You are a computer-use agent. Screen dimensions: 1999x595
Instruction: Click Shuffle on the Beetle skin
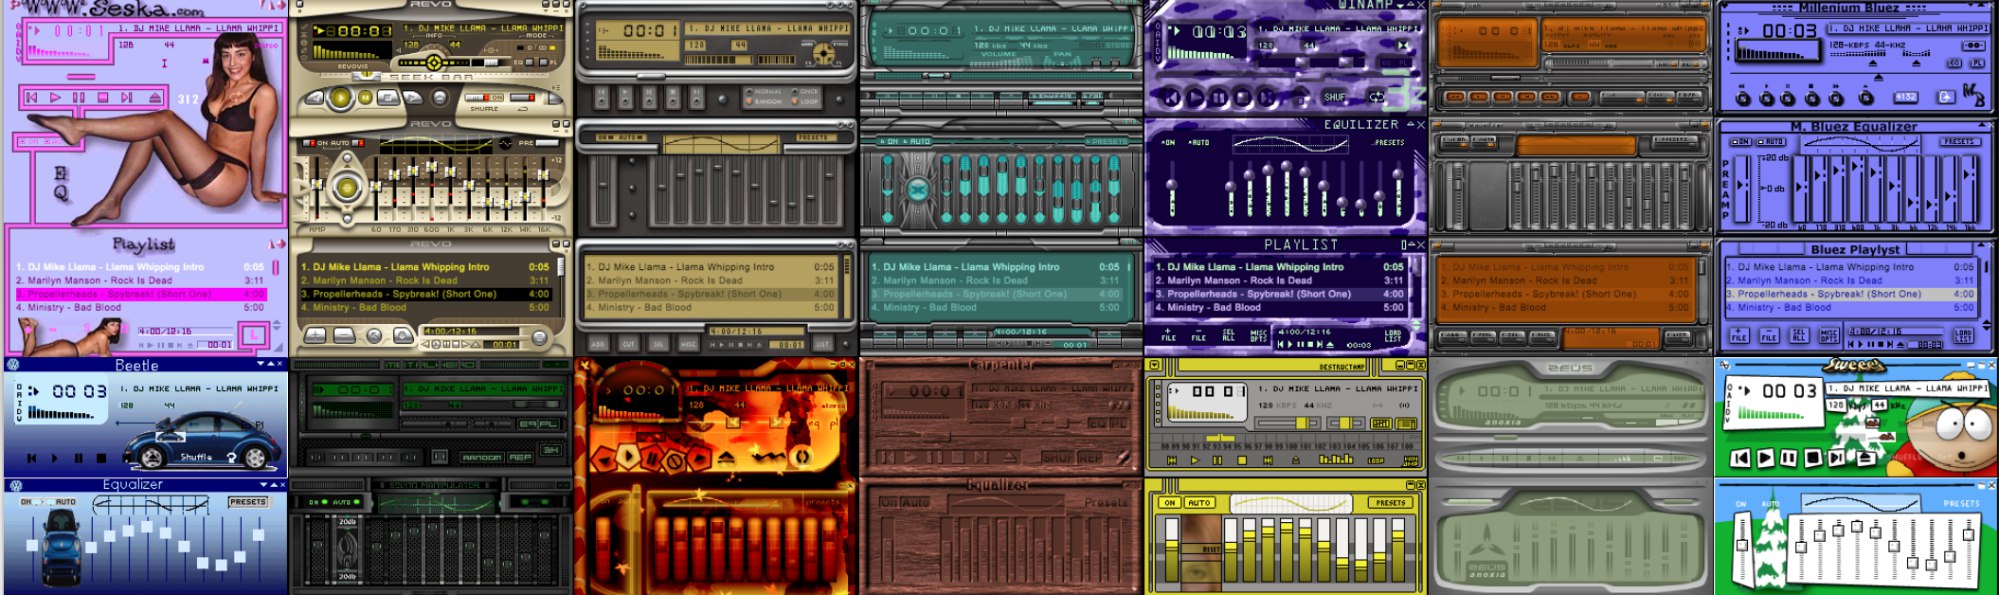(196, 457)
